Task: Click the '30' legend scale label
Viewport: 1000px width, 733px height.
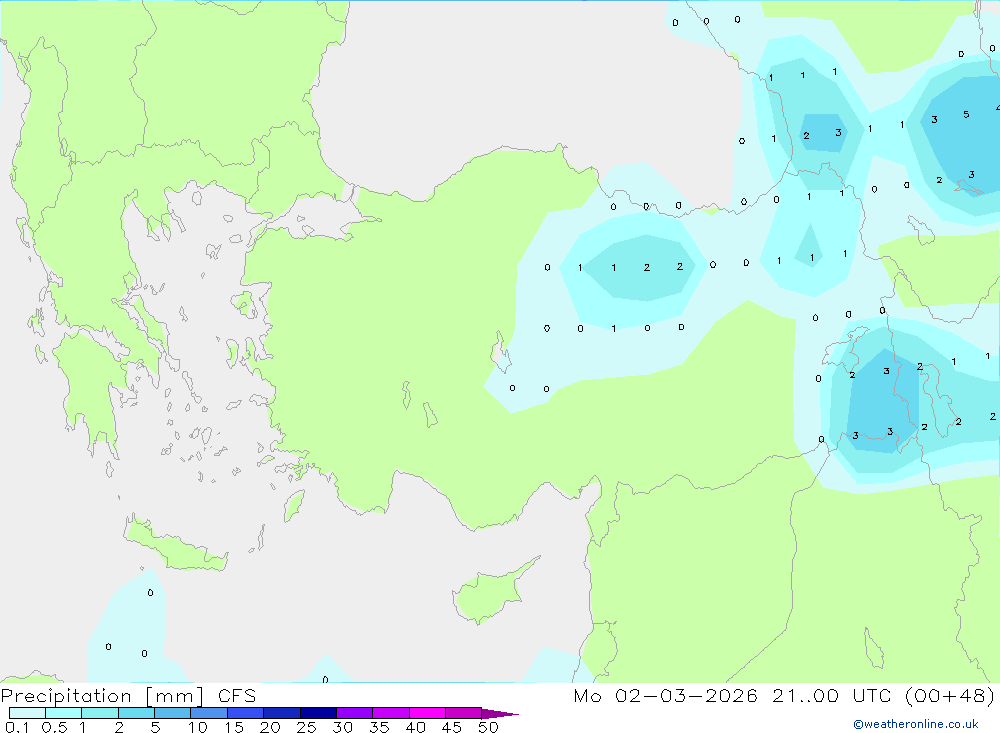Action: point(342,727)
